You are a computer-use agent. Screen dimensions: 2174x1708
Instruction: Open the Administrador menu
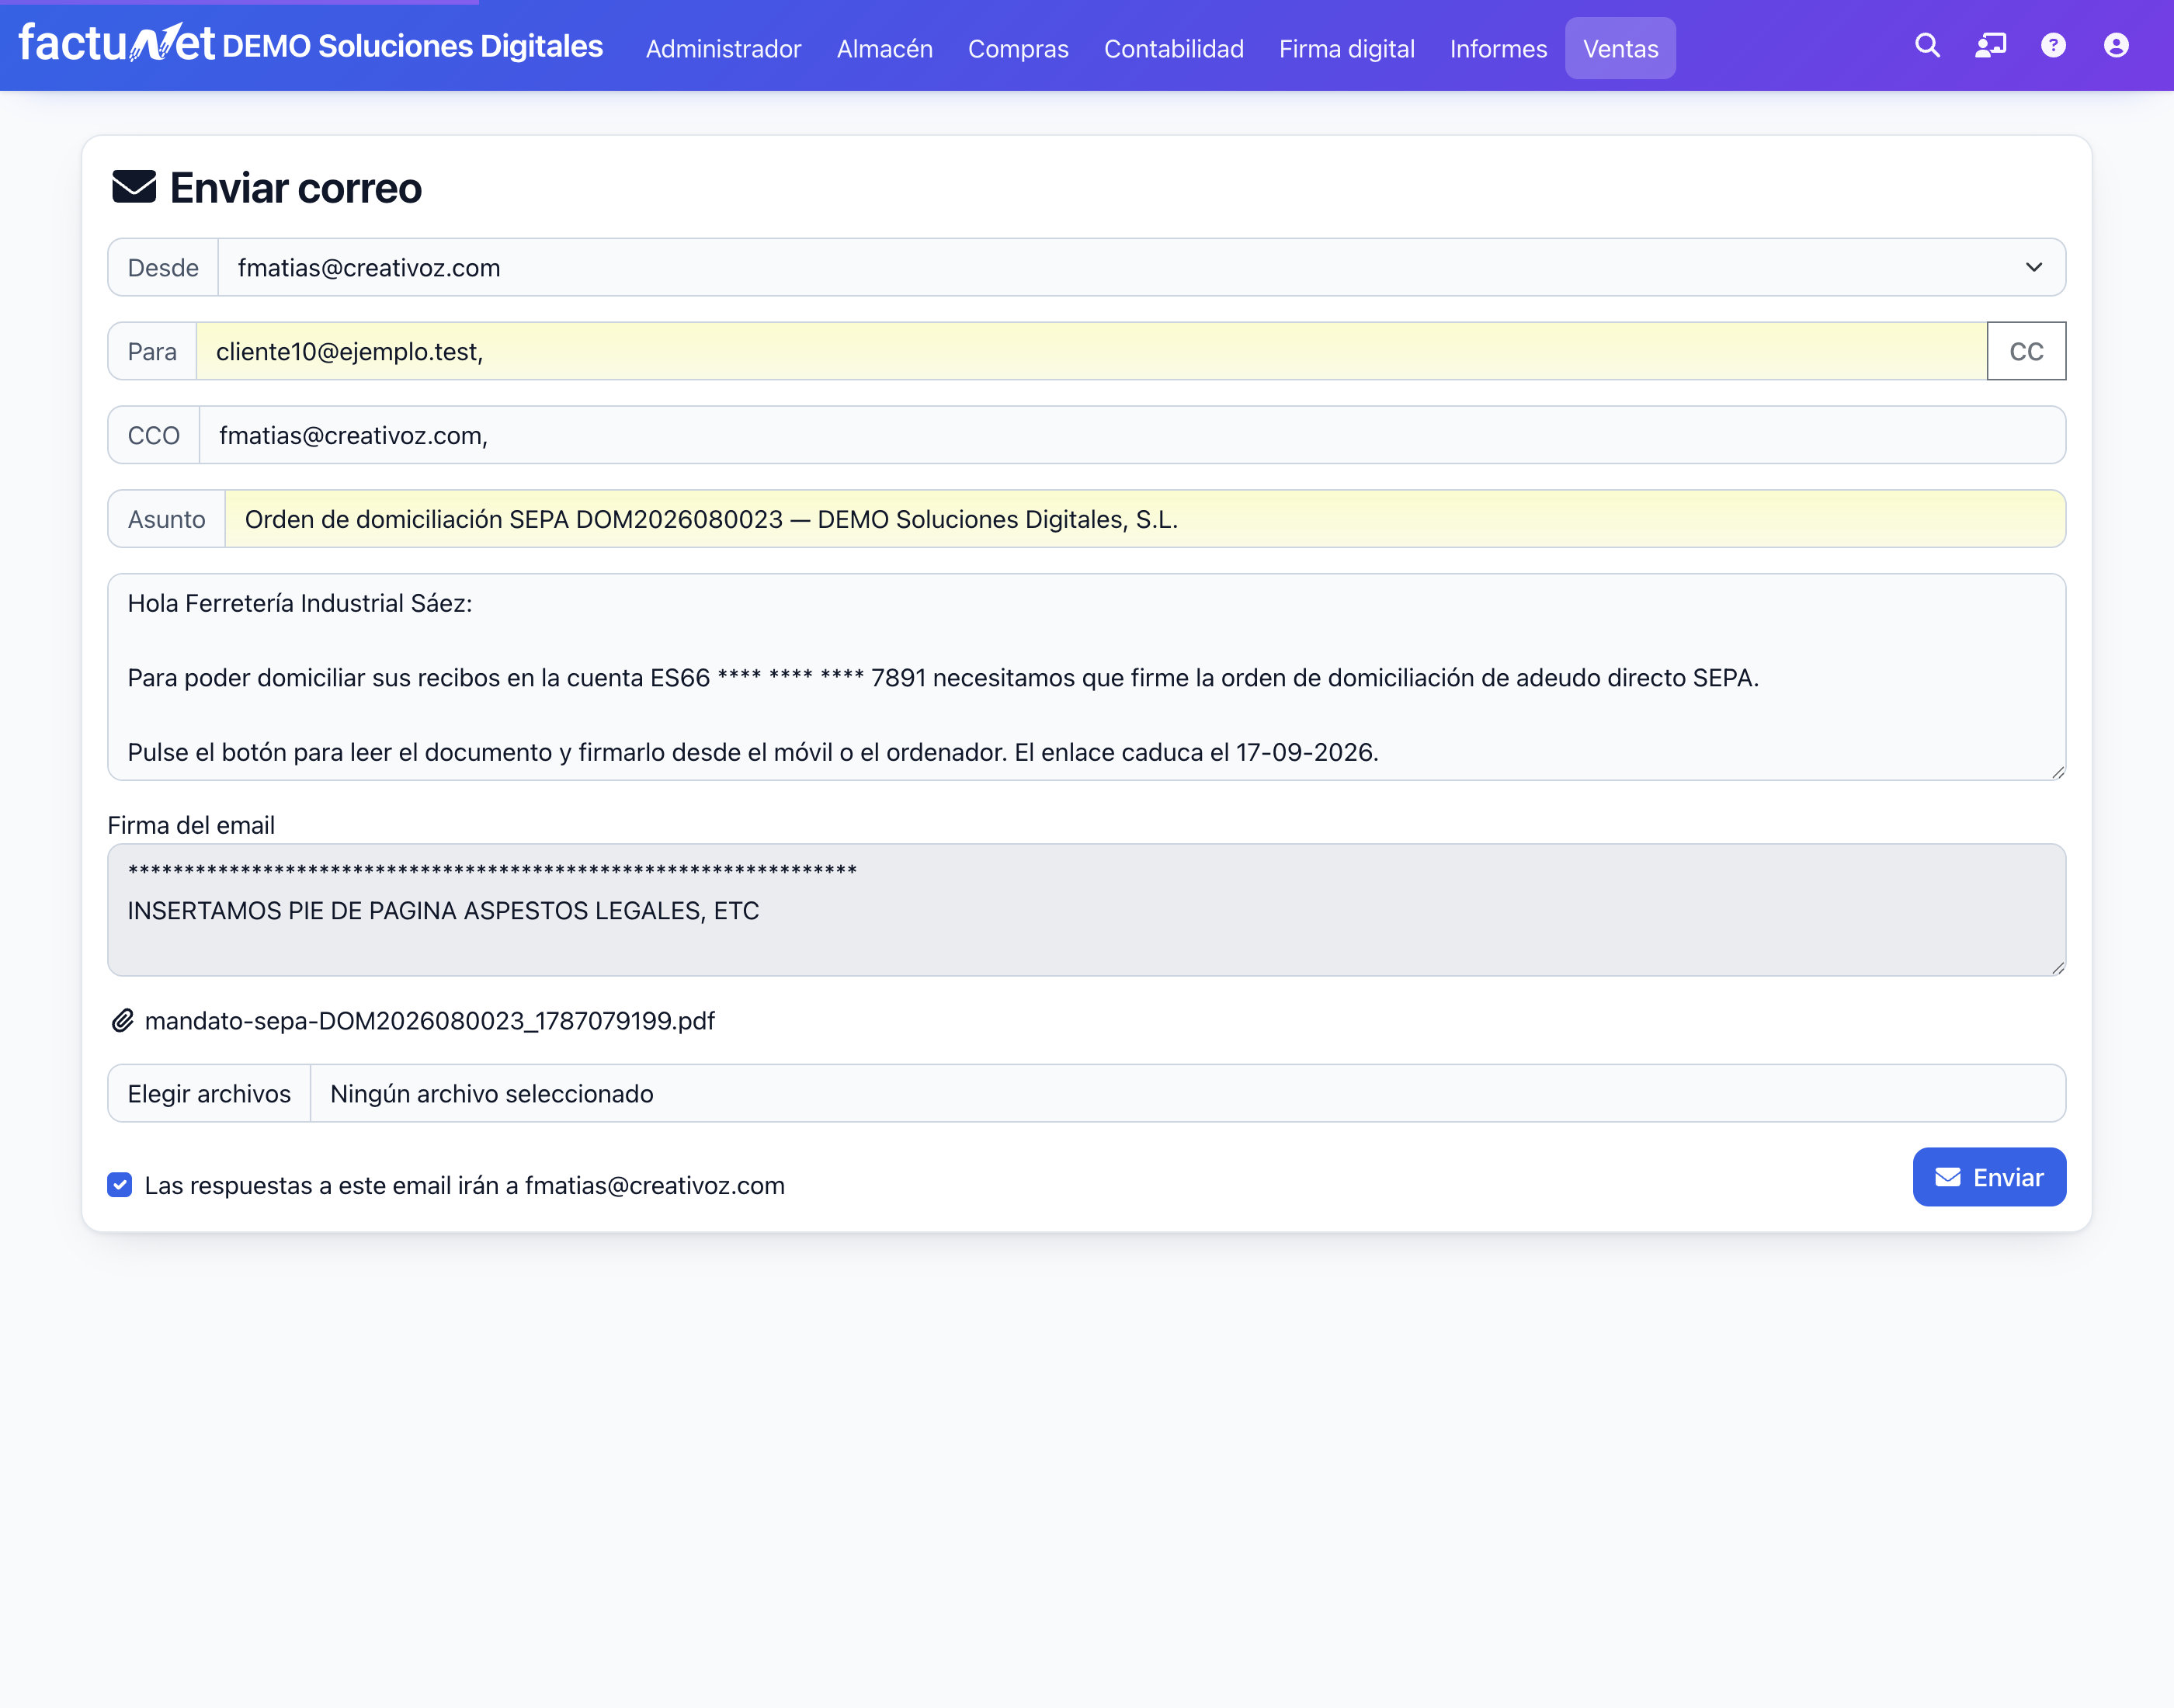point(723,48)
